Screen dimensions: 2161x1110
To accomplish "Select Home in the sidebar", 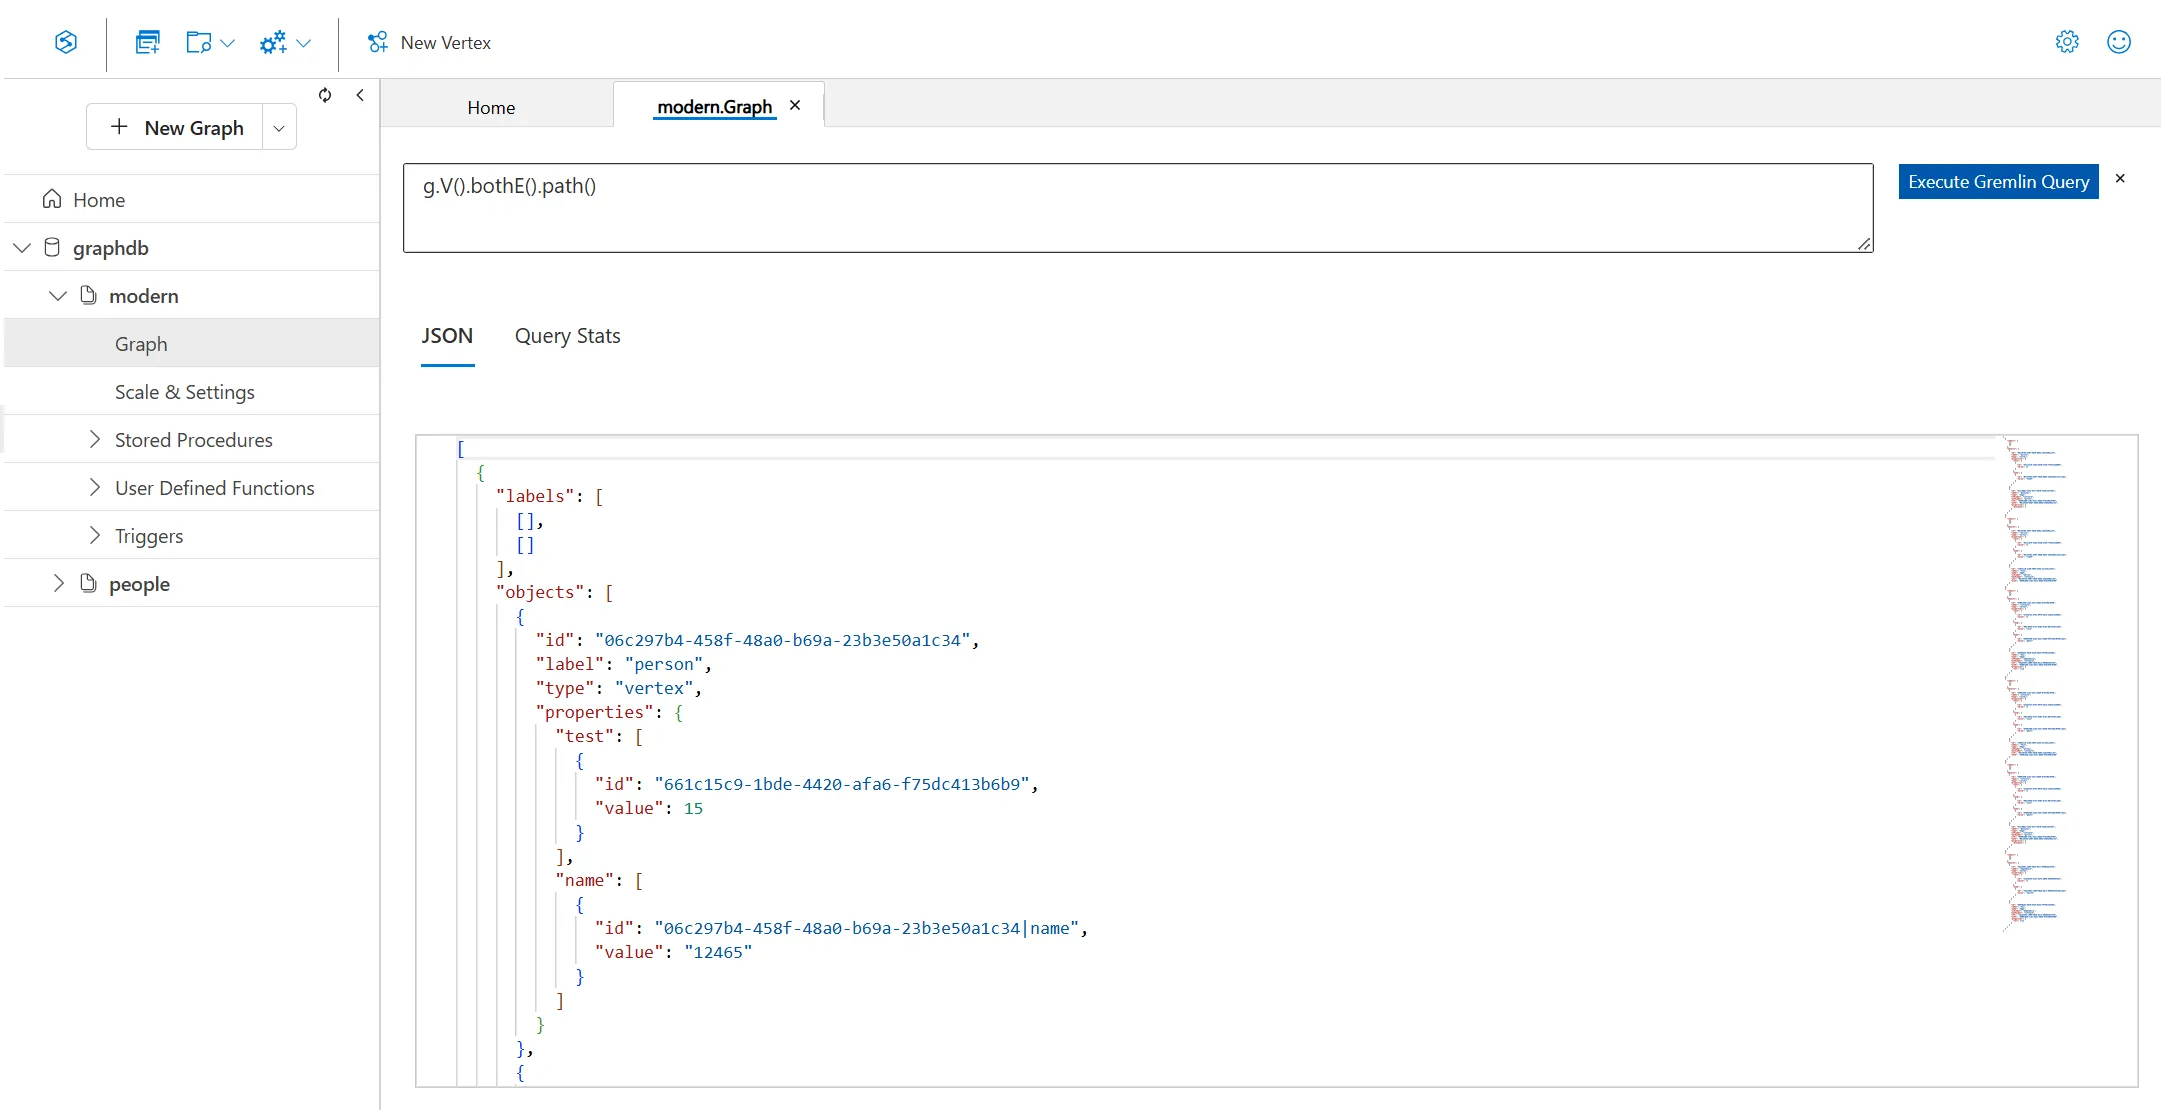I will pos(192,199).
